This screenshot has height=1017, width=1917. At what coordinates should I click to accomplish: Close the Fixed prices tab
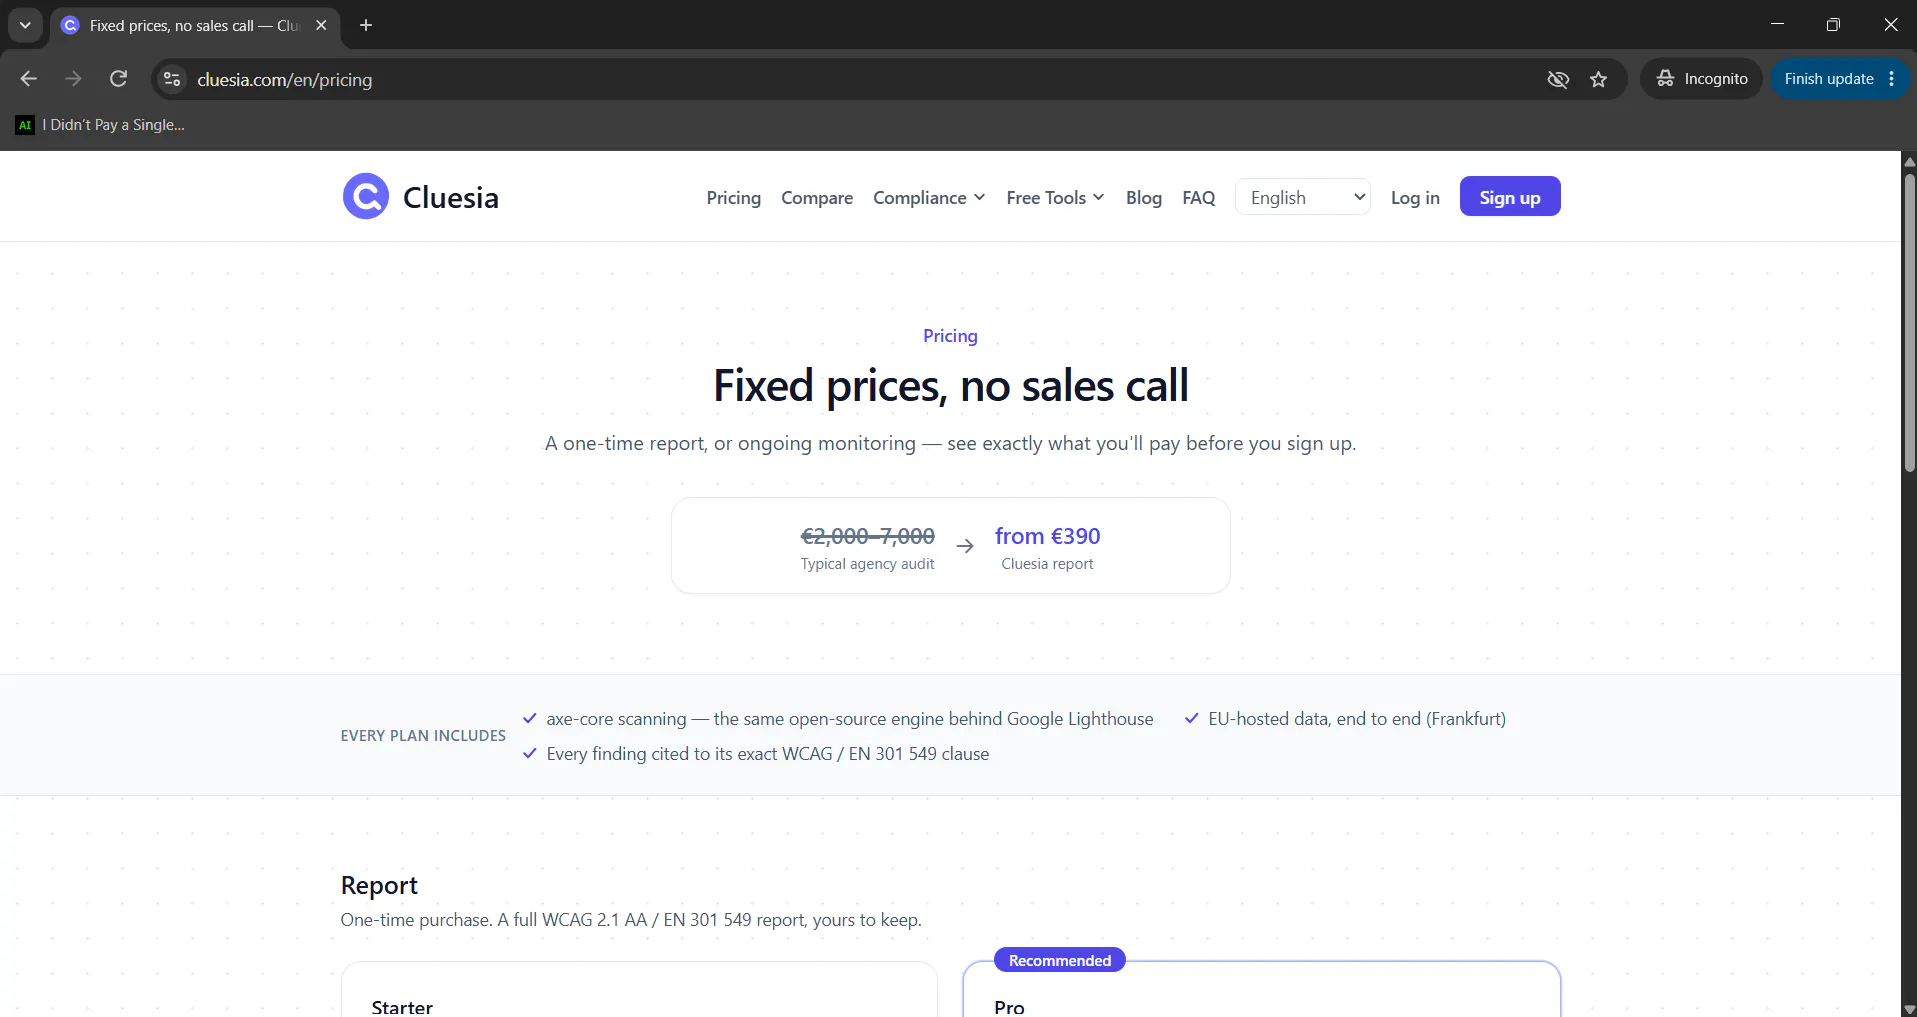pyautogui.click(x=321, y=25)
